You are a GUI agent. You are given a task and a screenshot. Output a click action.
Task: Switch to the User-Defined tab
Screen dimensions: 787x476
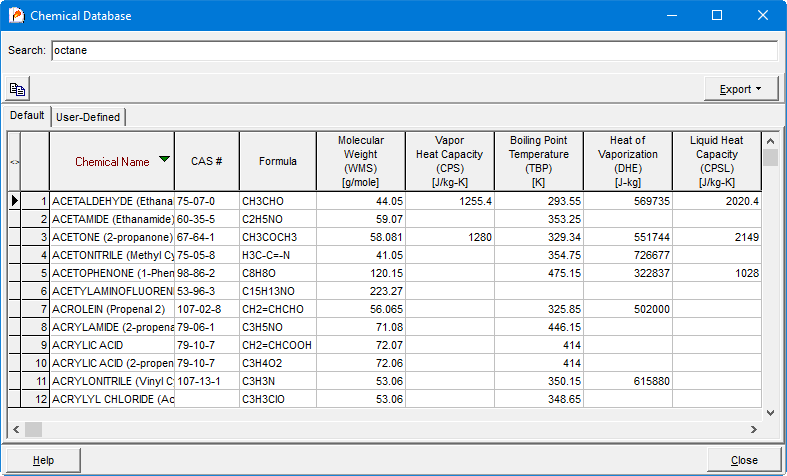pos(88,117)
